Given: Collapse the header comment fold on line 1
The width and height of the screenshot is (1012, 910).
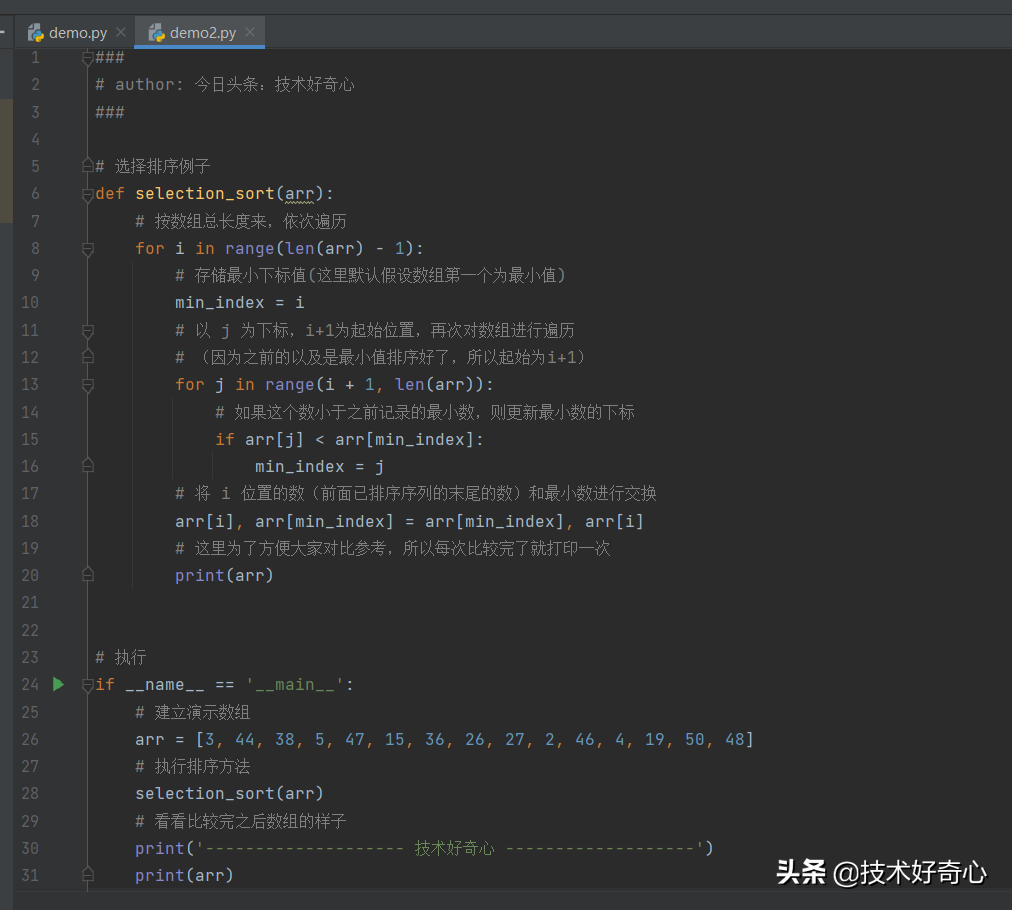Looking at the screenshot, I should (88, 58).
